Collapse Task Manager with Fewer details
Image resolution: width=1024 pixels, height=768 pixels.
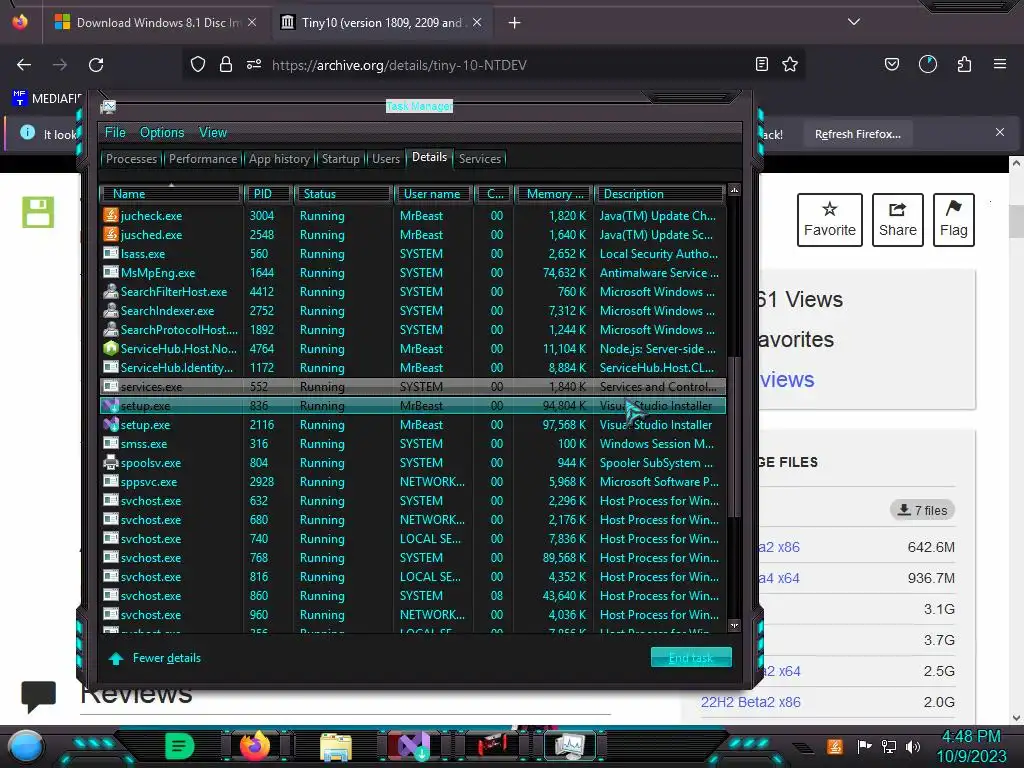155,658
